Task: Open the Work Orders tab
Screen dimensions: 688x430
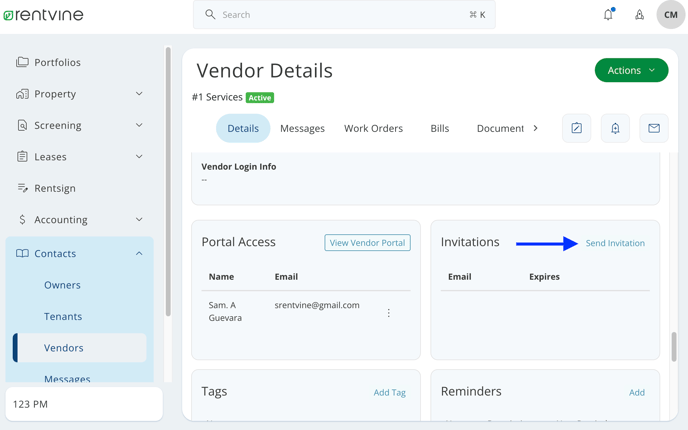Action: (x=373, y=128)
